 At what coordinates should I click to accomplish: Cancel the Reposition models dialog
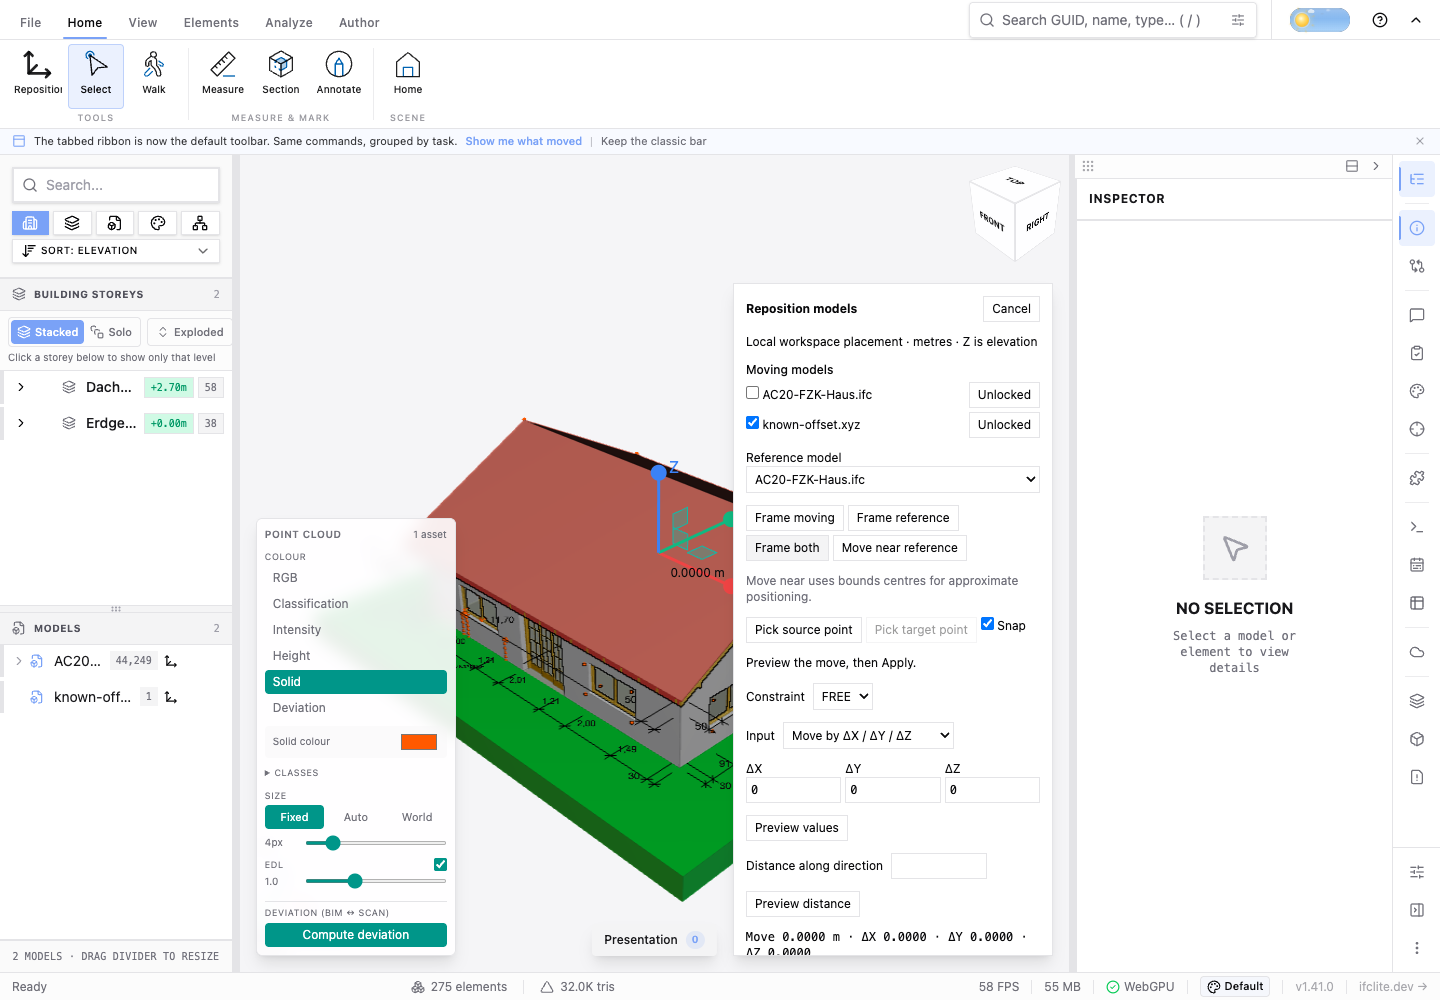pos(1011,309)
